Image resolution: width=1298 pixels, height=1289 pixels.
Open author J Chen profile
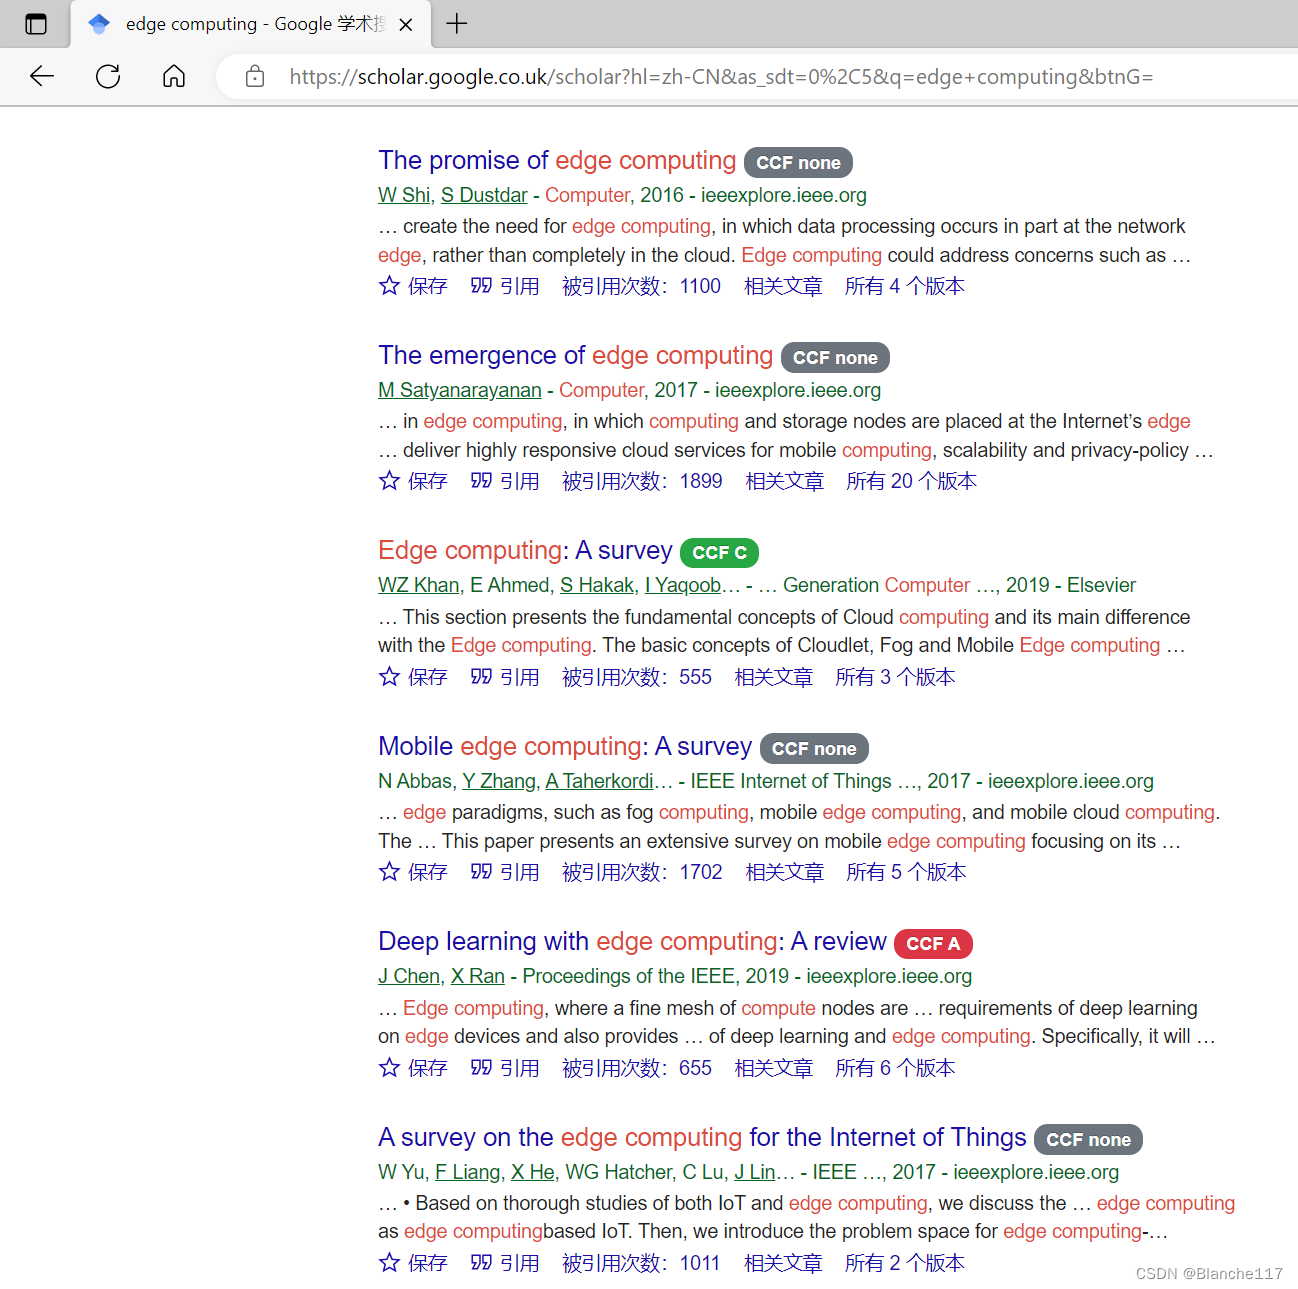point(409,976)
